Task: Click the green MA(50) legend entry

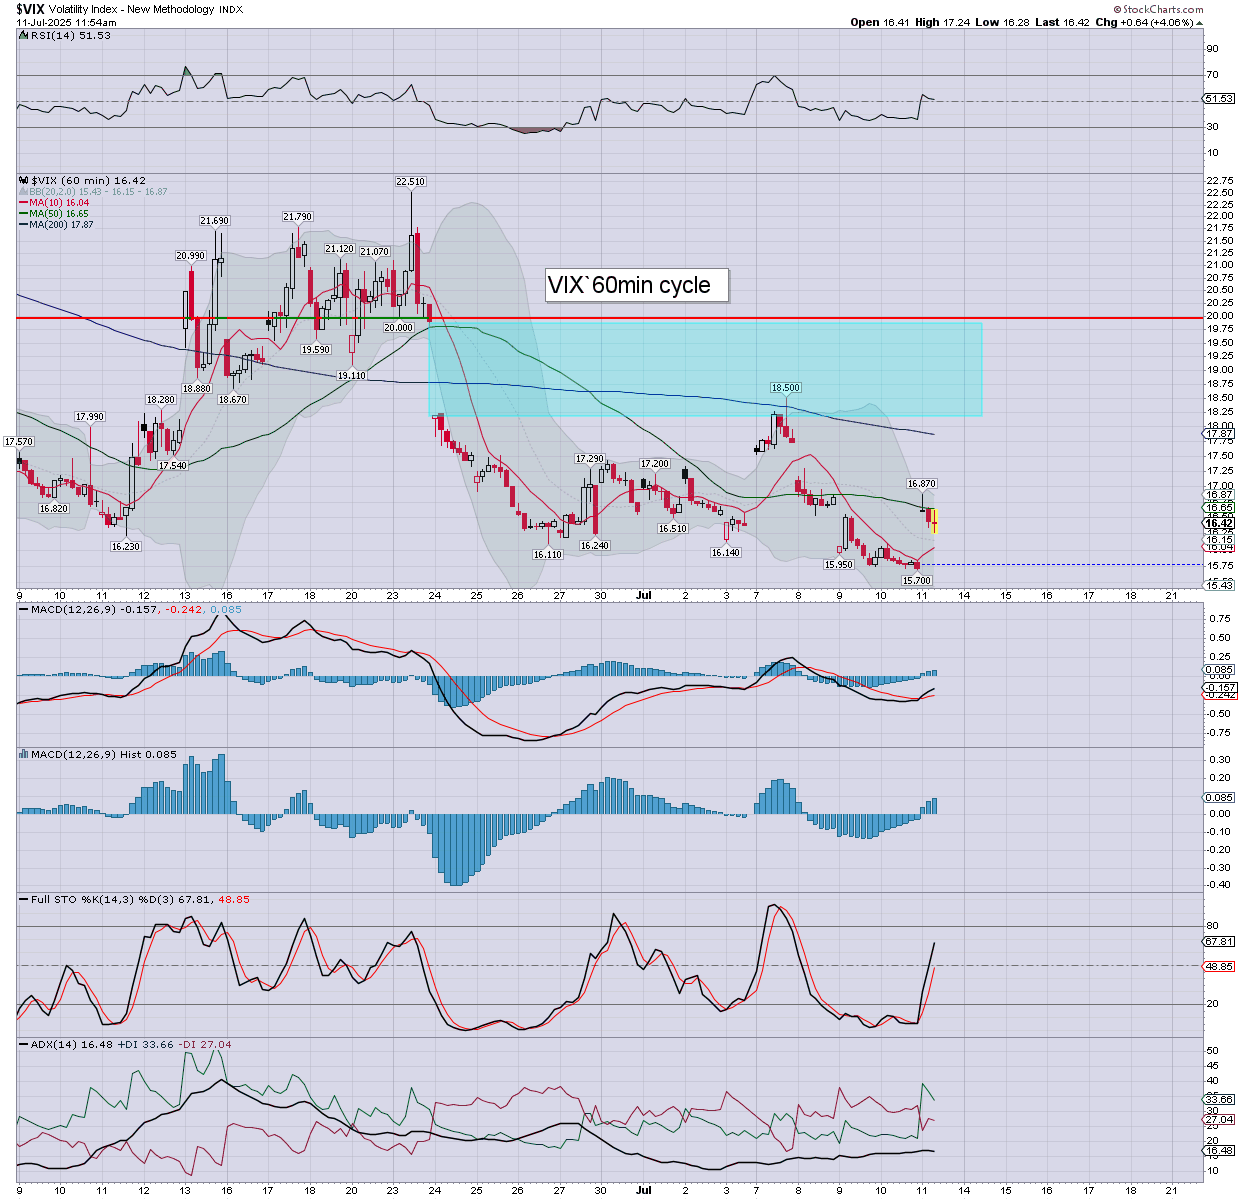Action: tap(58, 214)
